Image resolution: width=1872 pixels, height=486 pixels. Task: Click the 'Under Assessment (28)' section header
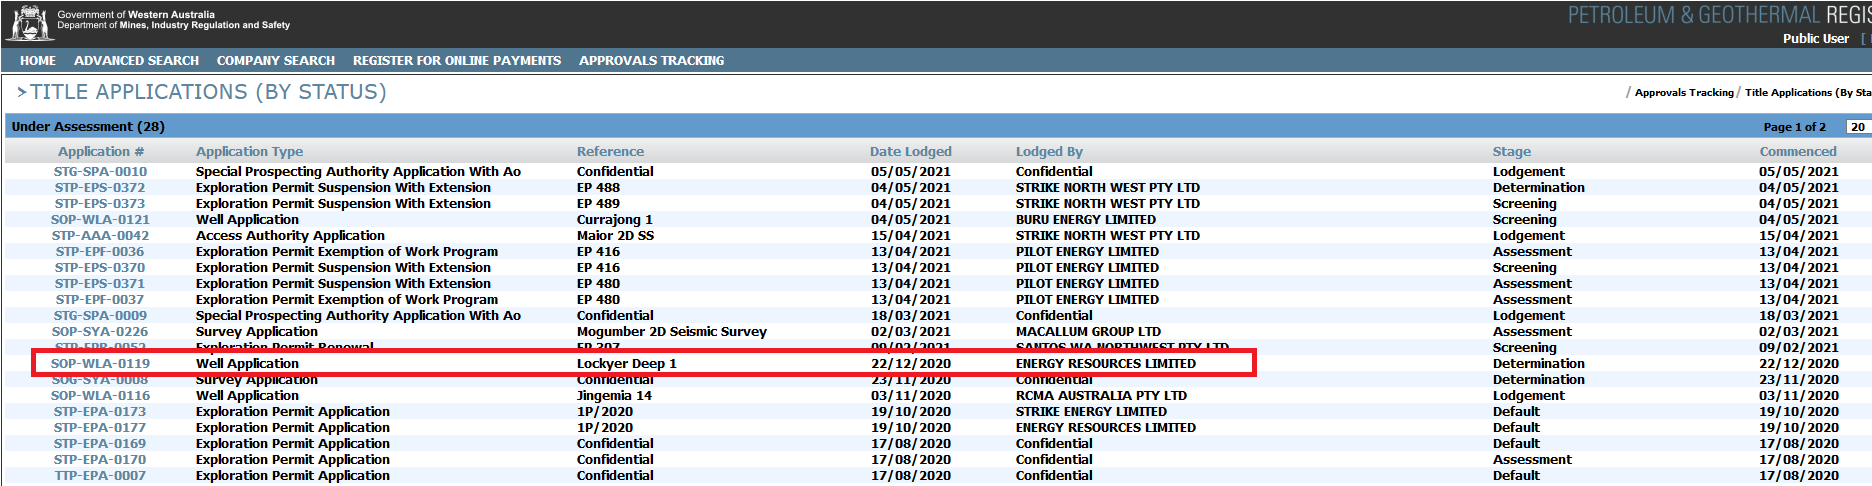[x=88, y=127]
